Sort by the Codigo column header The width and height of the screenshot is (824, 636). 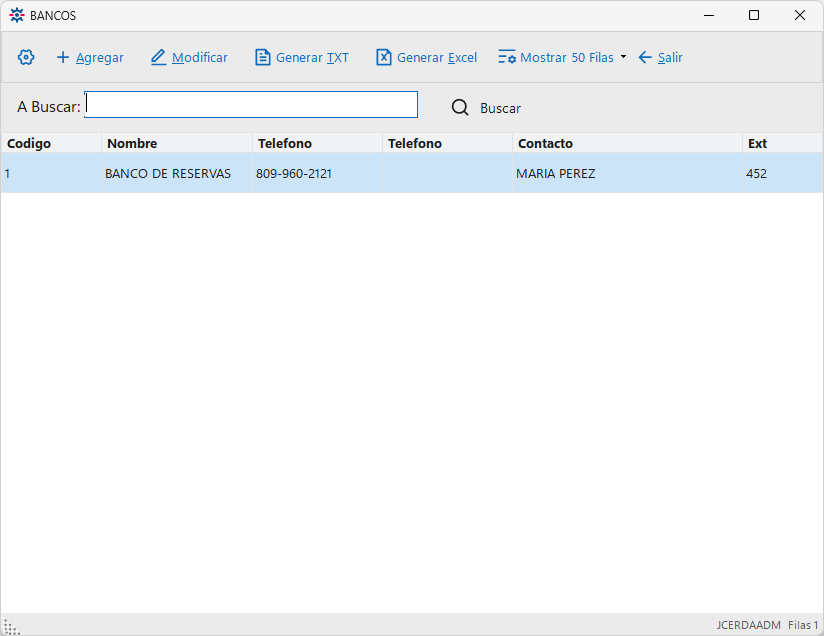(x=51, y=143)
